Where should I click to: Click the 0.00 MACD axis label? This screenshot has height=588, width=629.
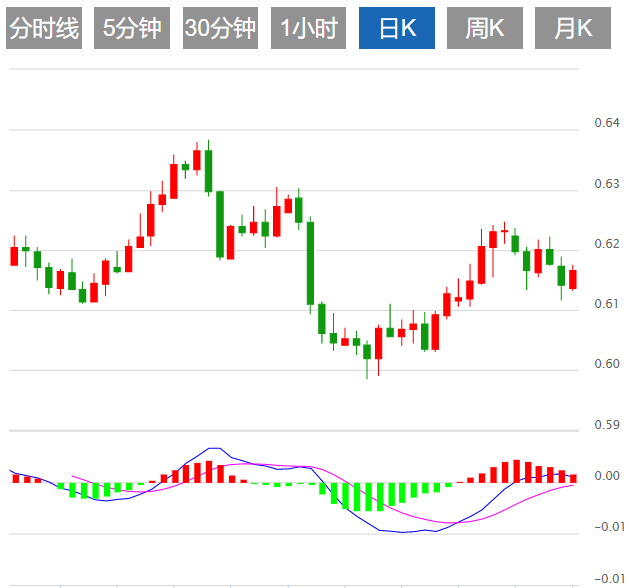(607, 476)
